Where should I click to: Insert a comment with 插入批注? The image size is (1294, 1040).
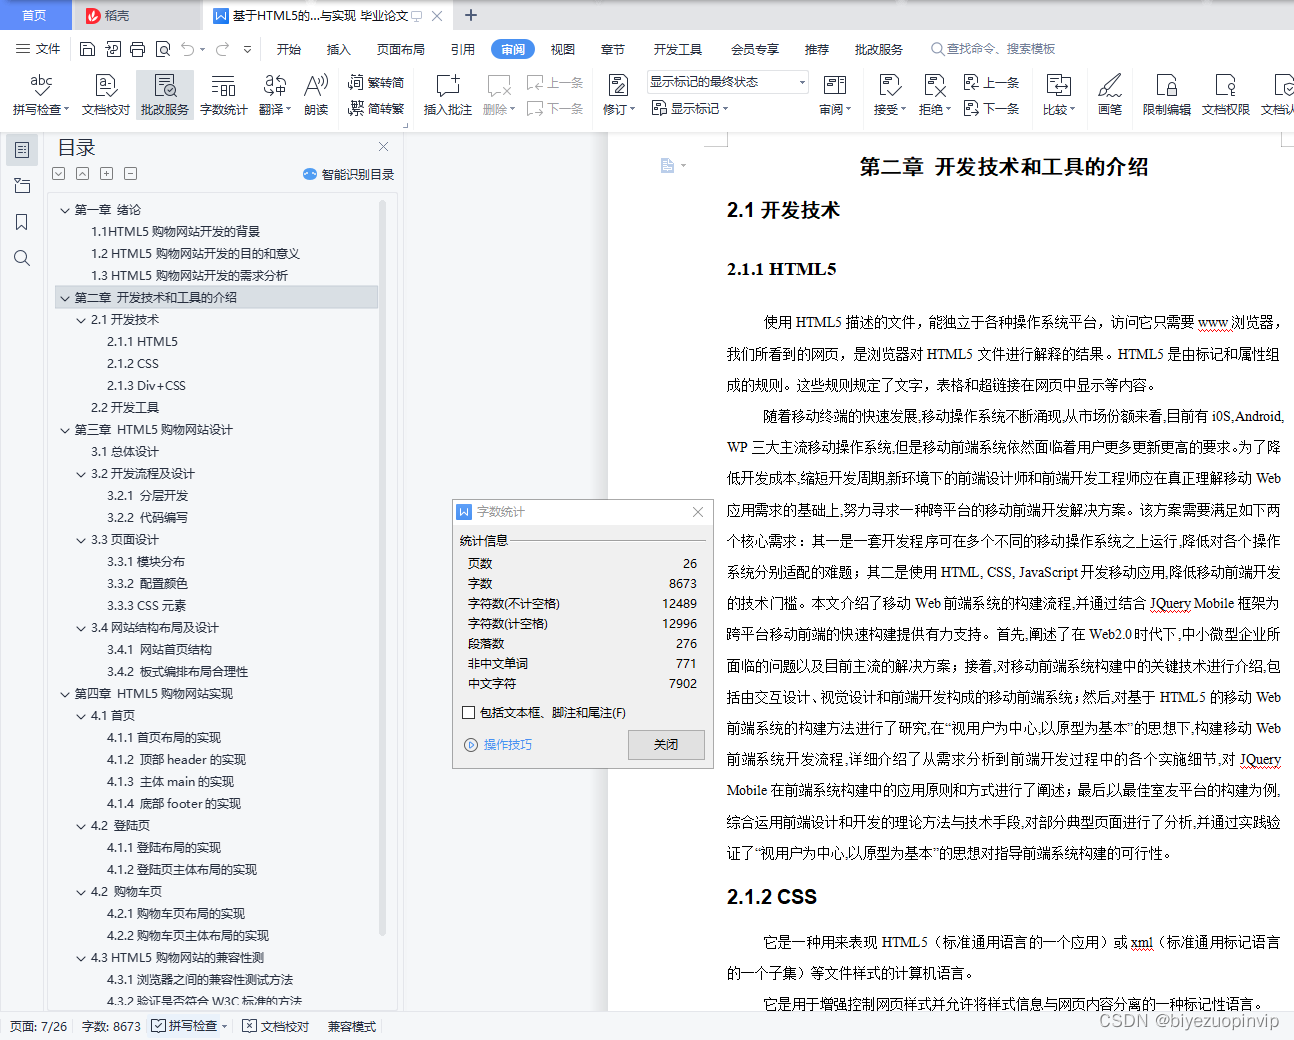[447, 95]
